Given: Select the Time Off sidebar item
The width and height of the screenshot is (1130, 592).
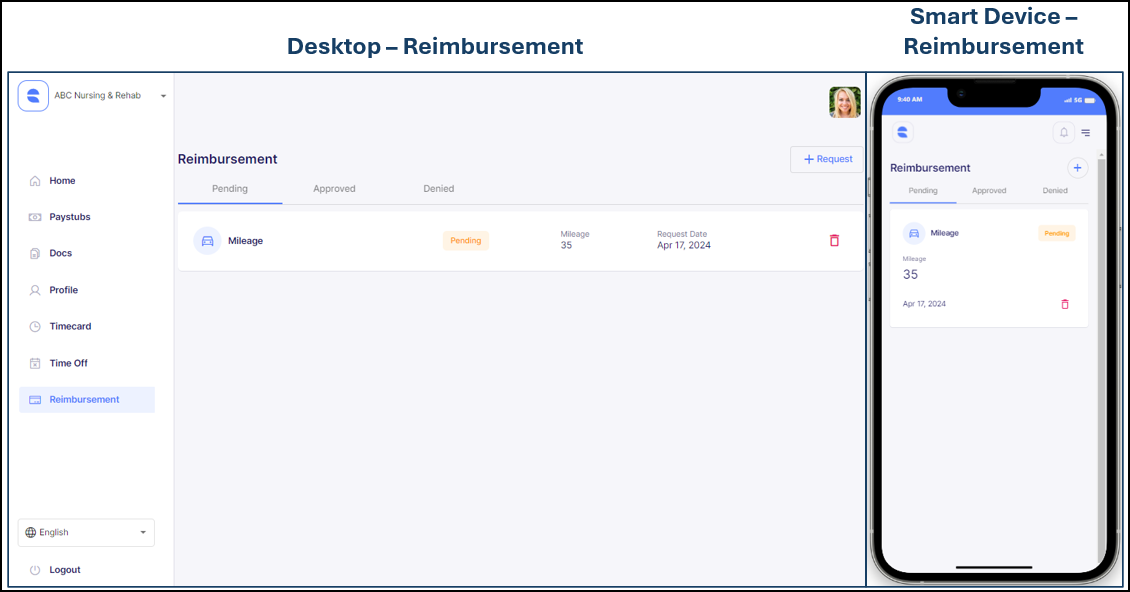Looking at the screenshot, I should coord(67,362).
